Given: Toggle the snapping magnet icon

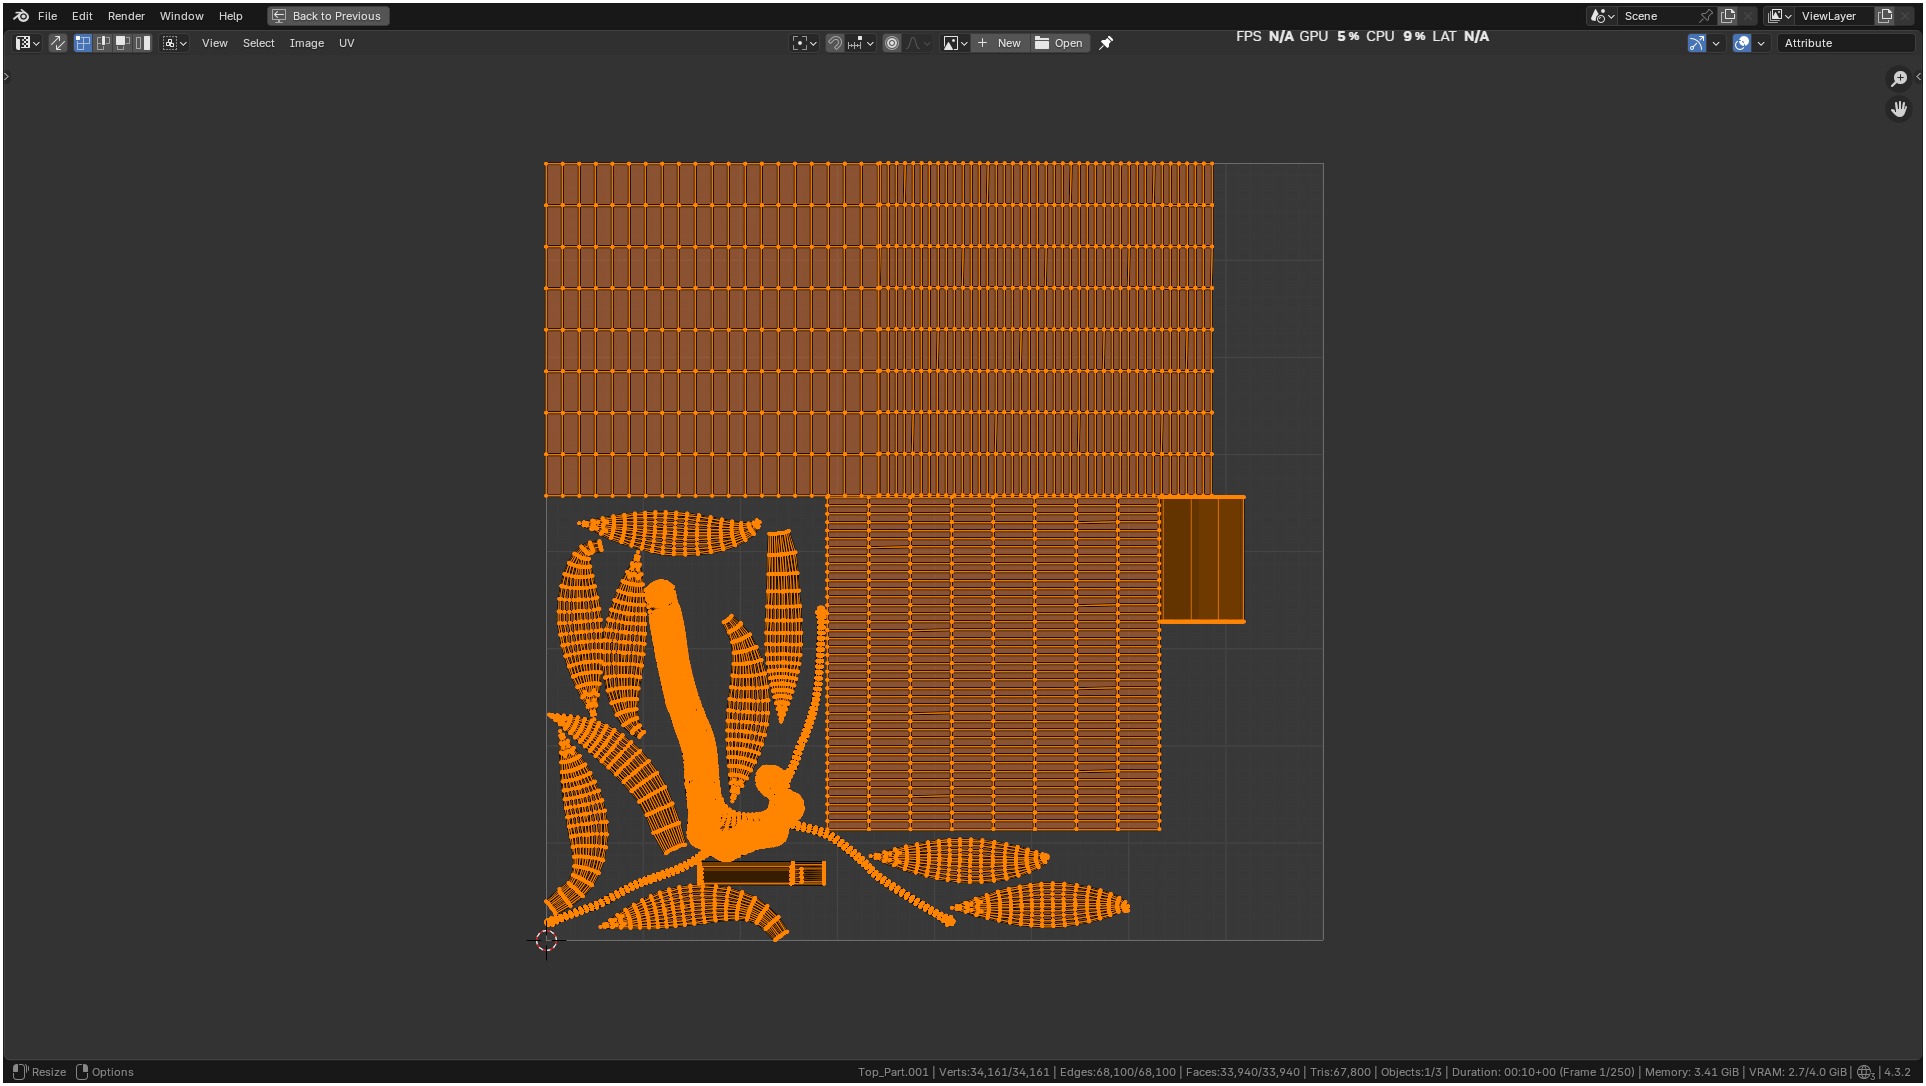Looking at the screenshot, I should coord(835,43).
